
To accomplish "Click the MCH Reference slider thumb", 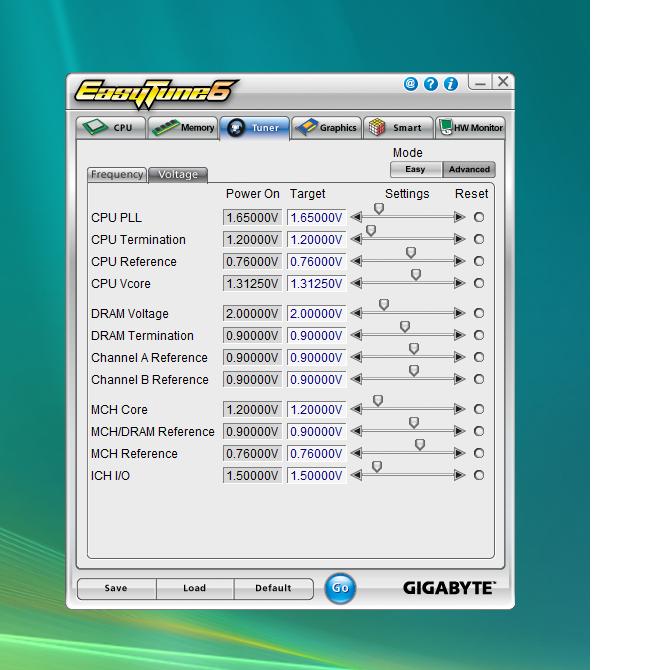I will click(420, 445).
